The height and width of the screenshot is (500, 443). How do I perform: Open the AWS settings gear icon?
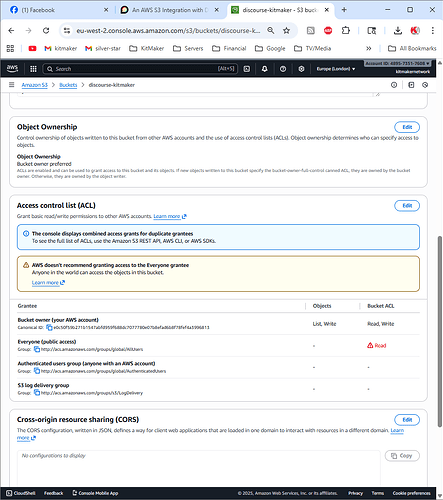tap(301, 69)
